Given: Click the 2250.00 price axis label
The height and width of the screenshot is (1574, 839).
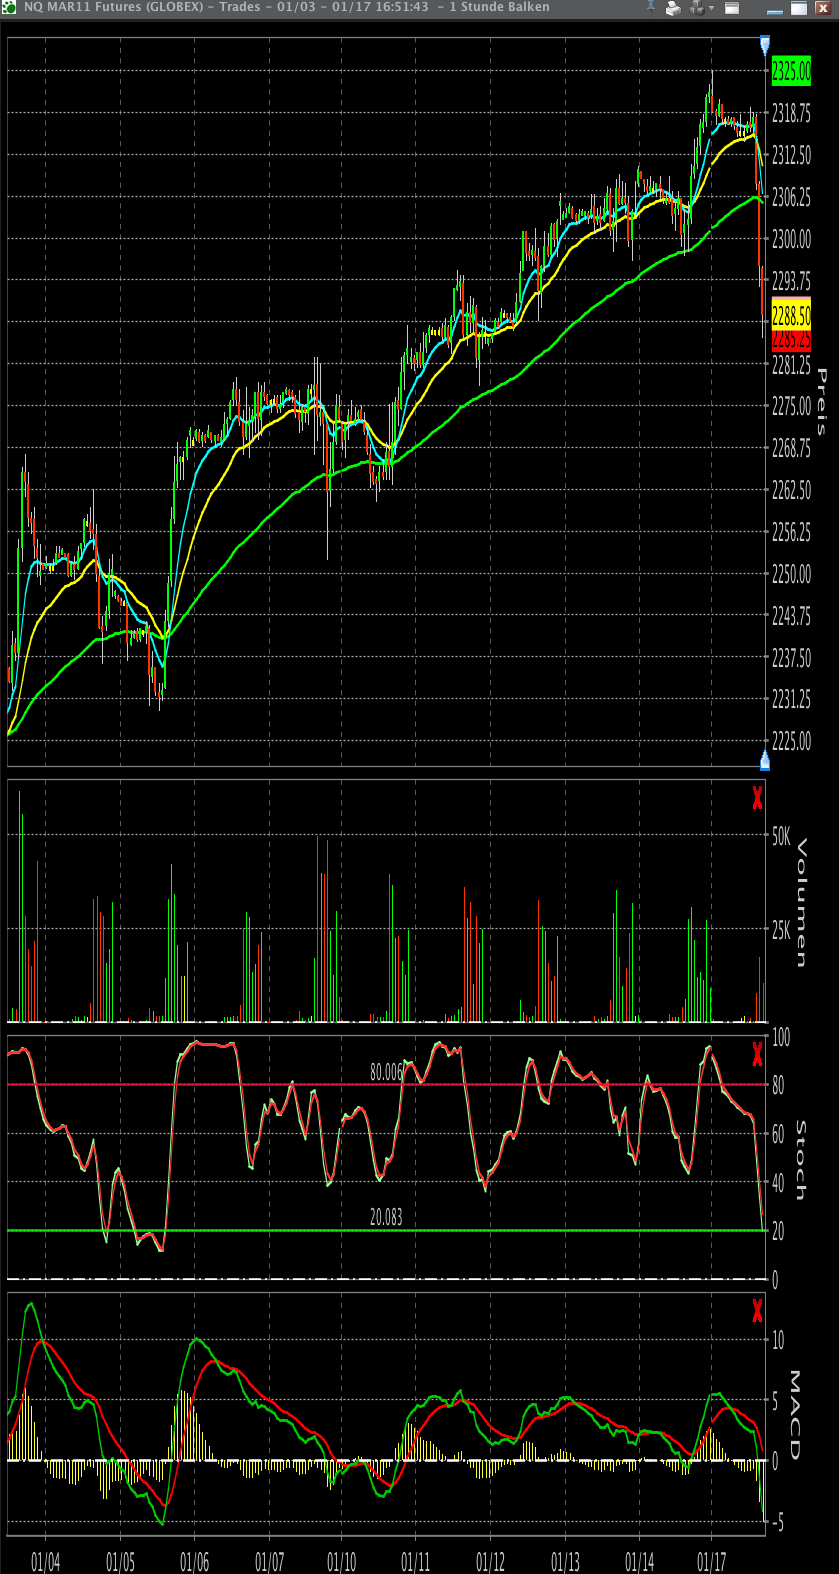Looking at the screenshot, I should click(x=791, y=574).
